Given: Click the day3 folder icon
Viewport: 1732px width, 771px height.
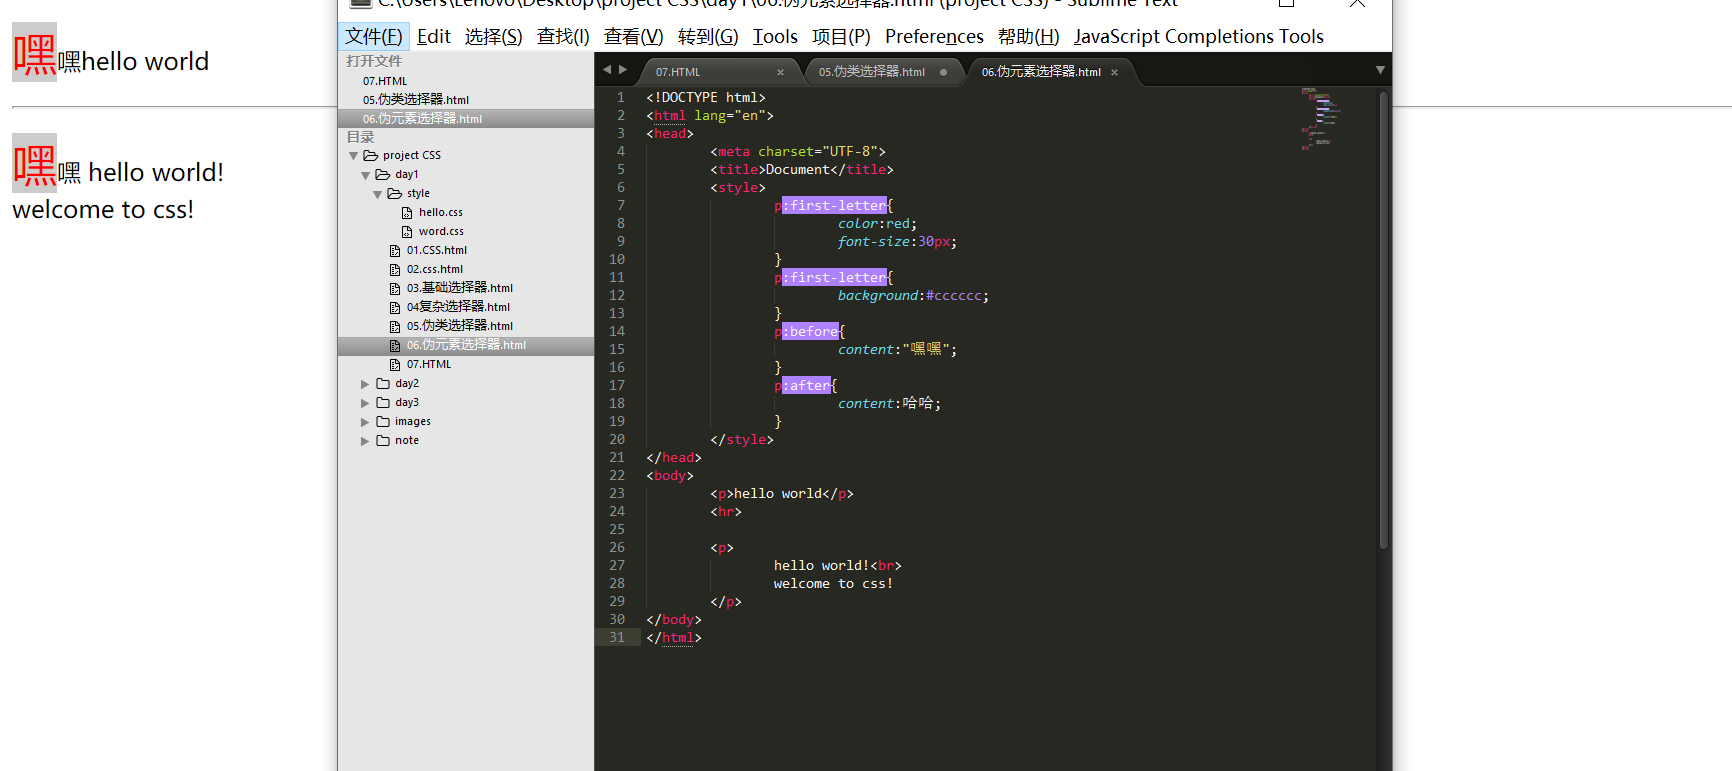Looking at the screenshot, I should pyautogui.click(x=383, y=403).
